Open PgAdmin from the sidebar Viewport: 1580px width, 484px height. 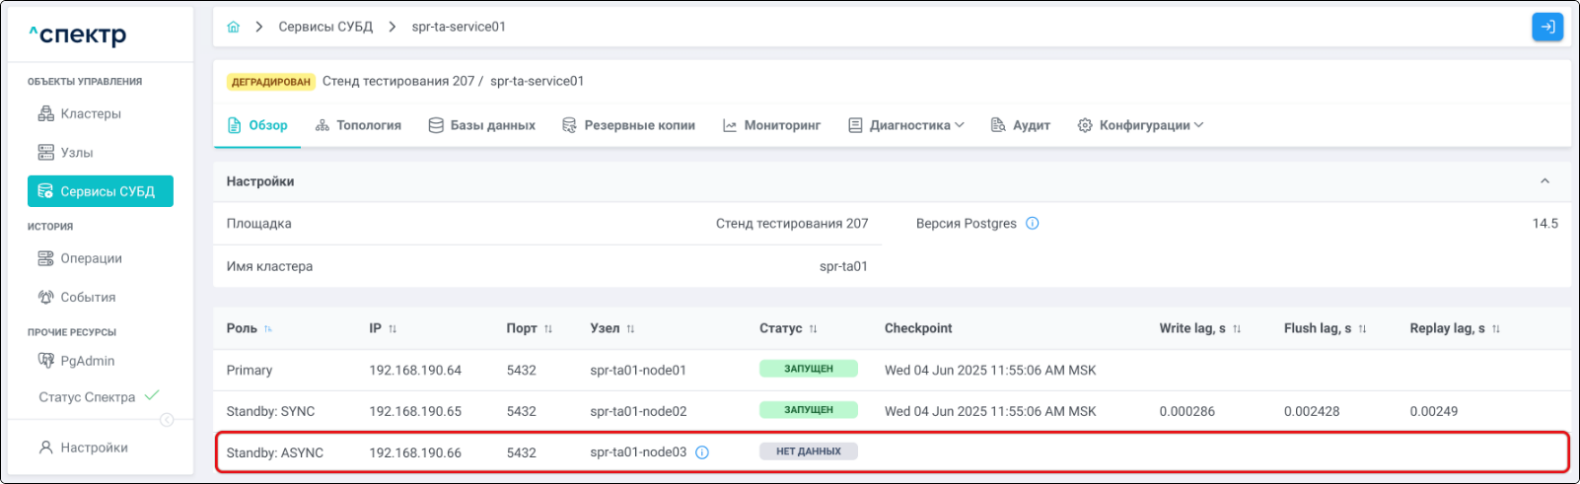click(x=76, y=361)
